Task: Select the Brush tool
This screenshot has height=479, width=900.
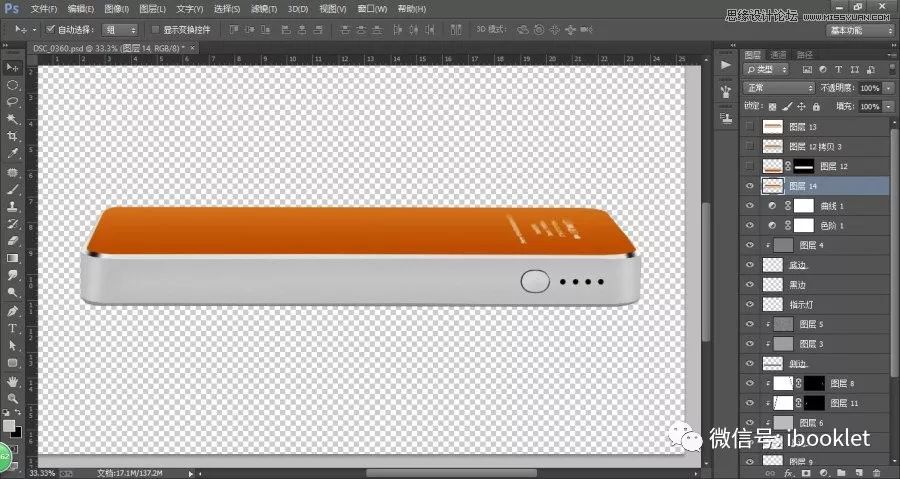Action: pos(12,190)
